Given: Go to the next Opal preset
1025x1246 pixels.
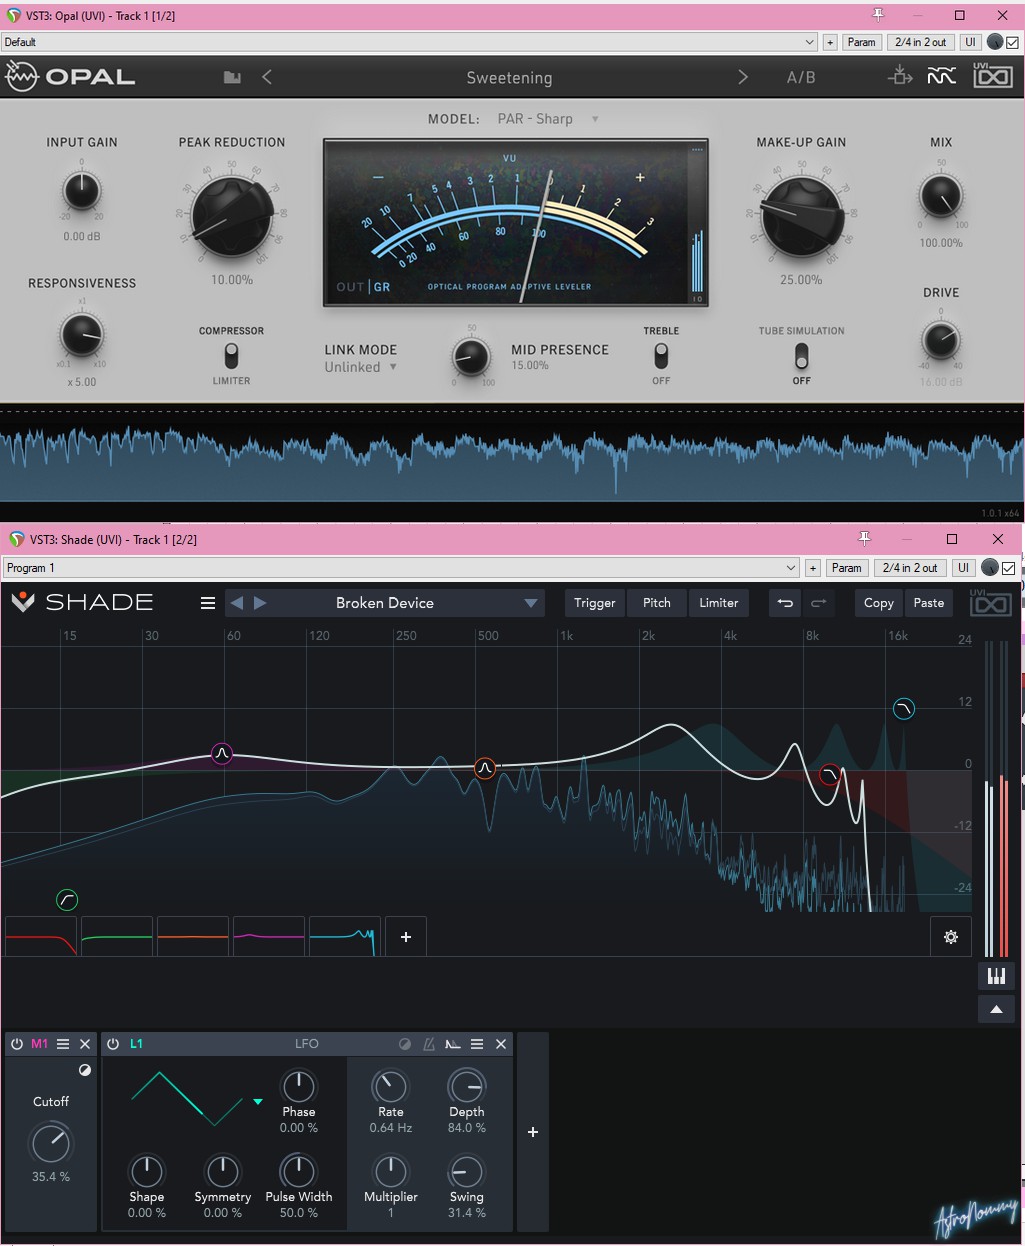Looking at the screenshot, I should click(x=742, y=77).
